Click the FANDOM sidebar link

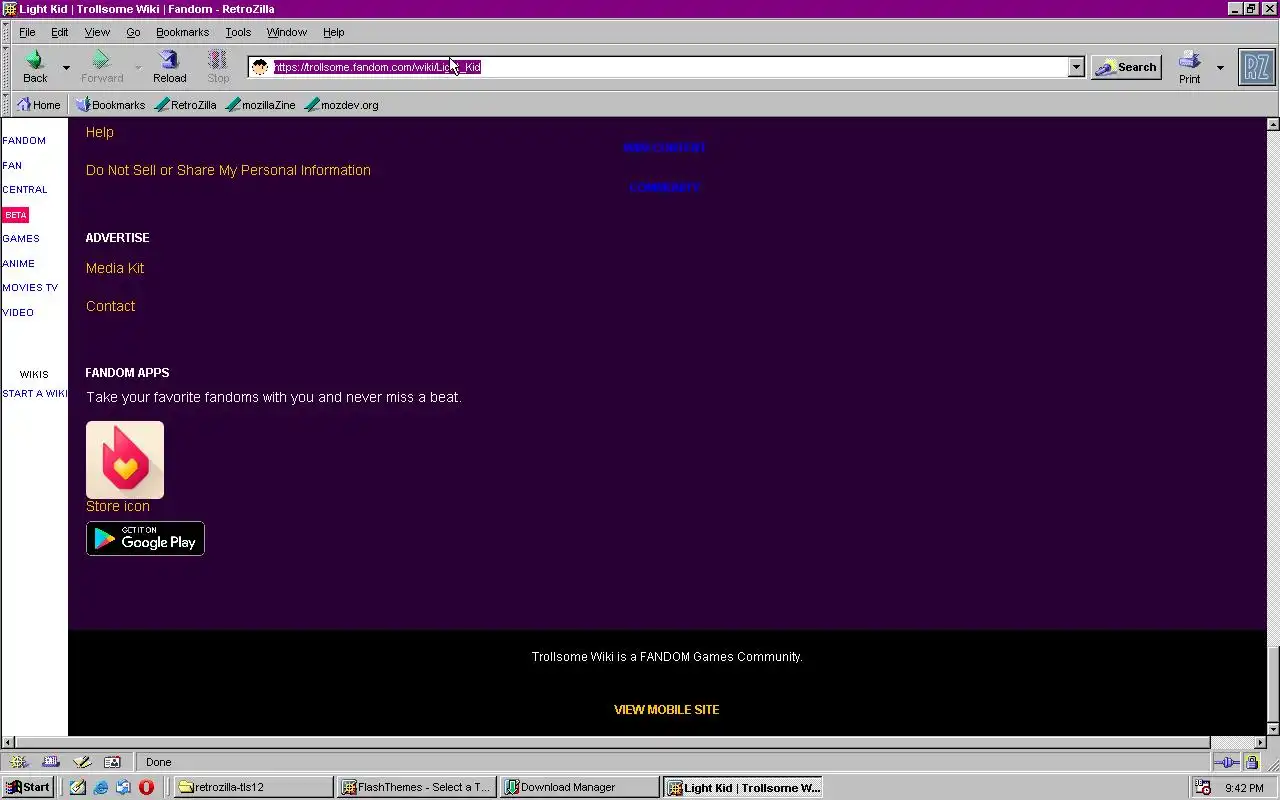[24, 141]
